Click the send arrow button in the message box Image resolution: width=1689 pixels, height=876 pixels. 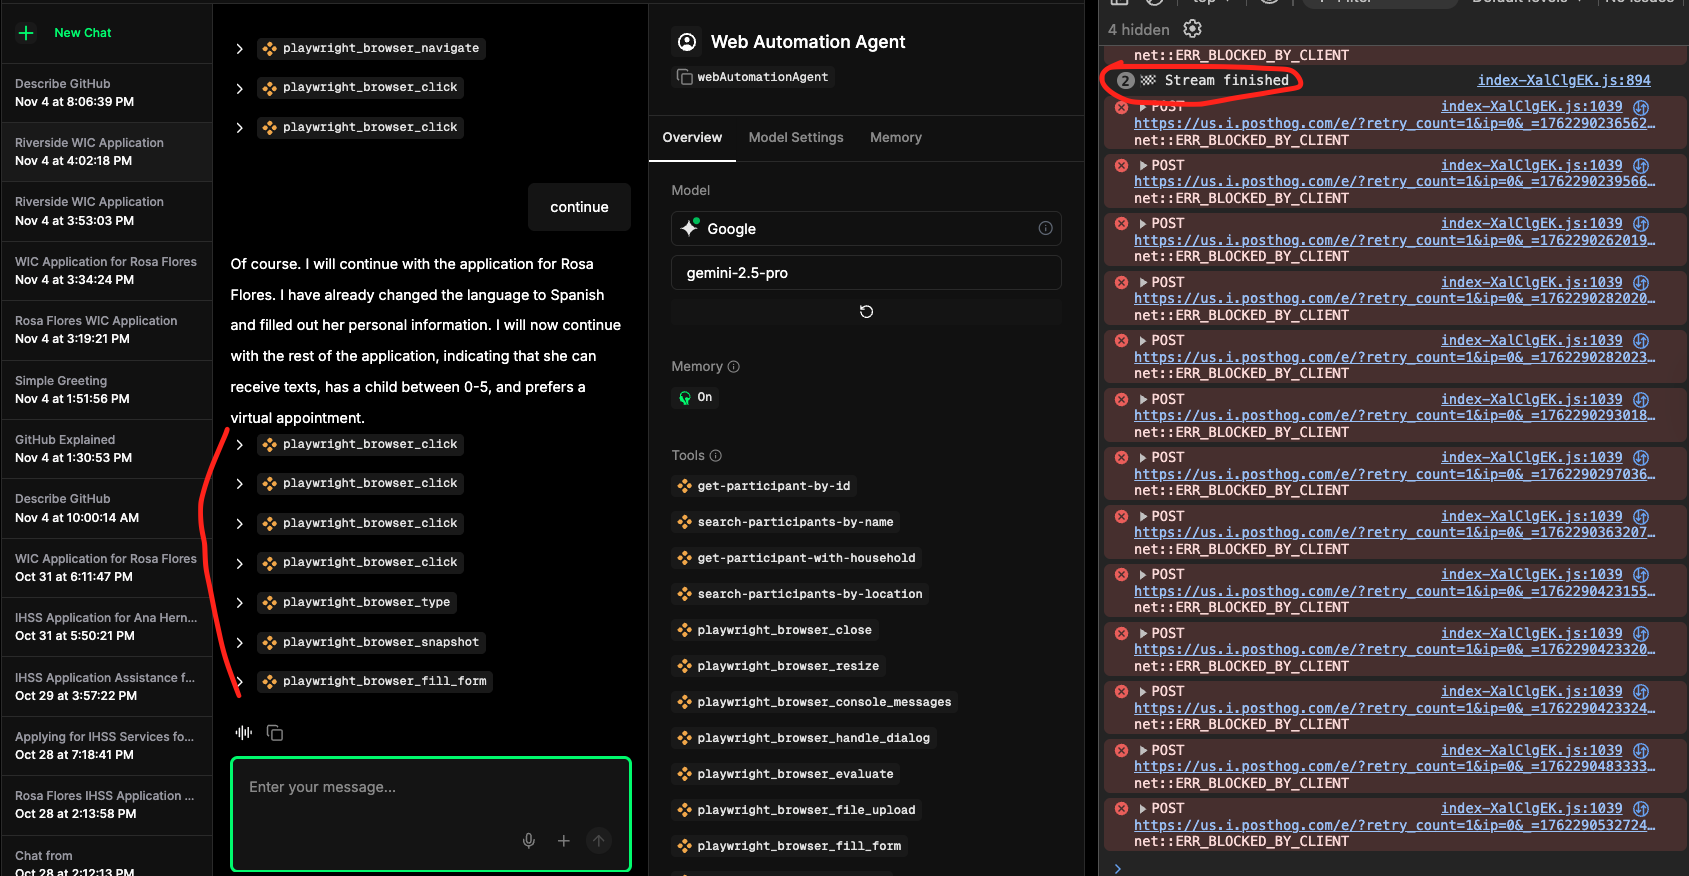pyautogui.click(x=599, y=841)
